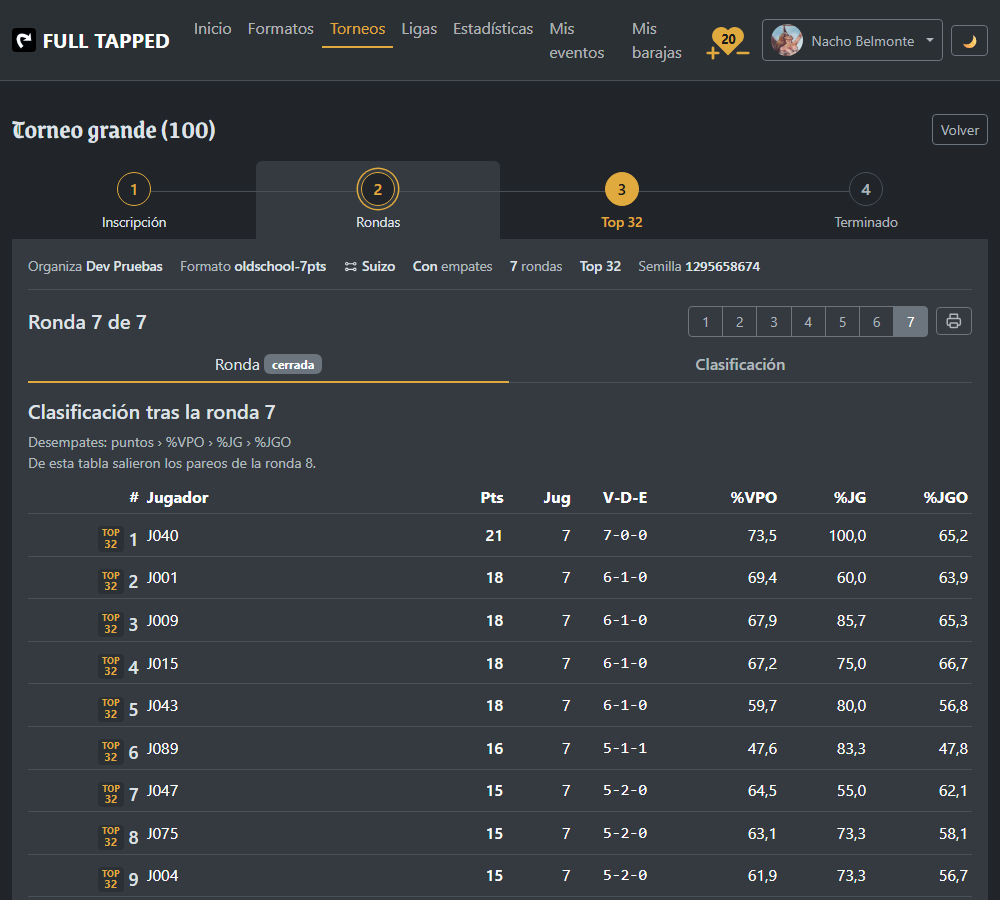Expand the Nacho Belmonte user dropdown
This screenshot has width=1000, height=900.
click(852, 40)
